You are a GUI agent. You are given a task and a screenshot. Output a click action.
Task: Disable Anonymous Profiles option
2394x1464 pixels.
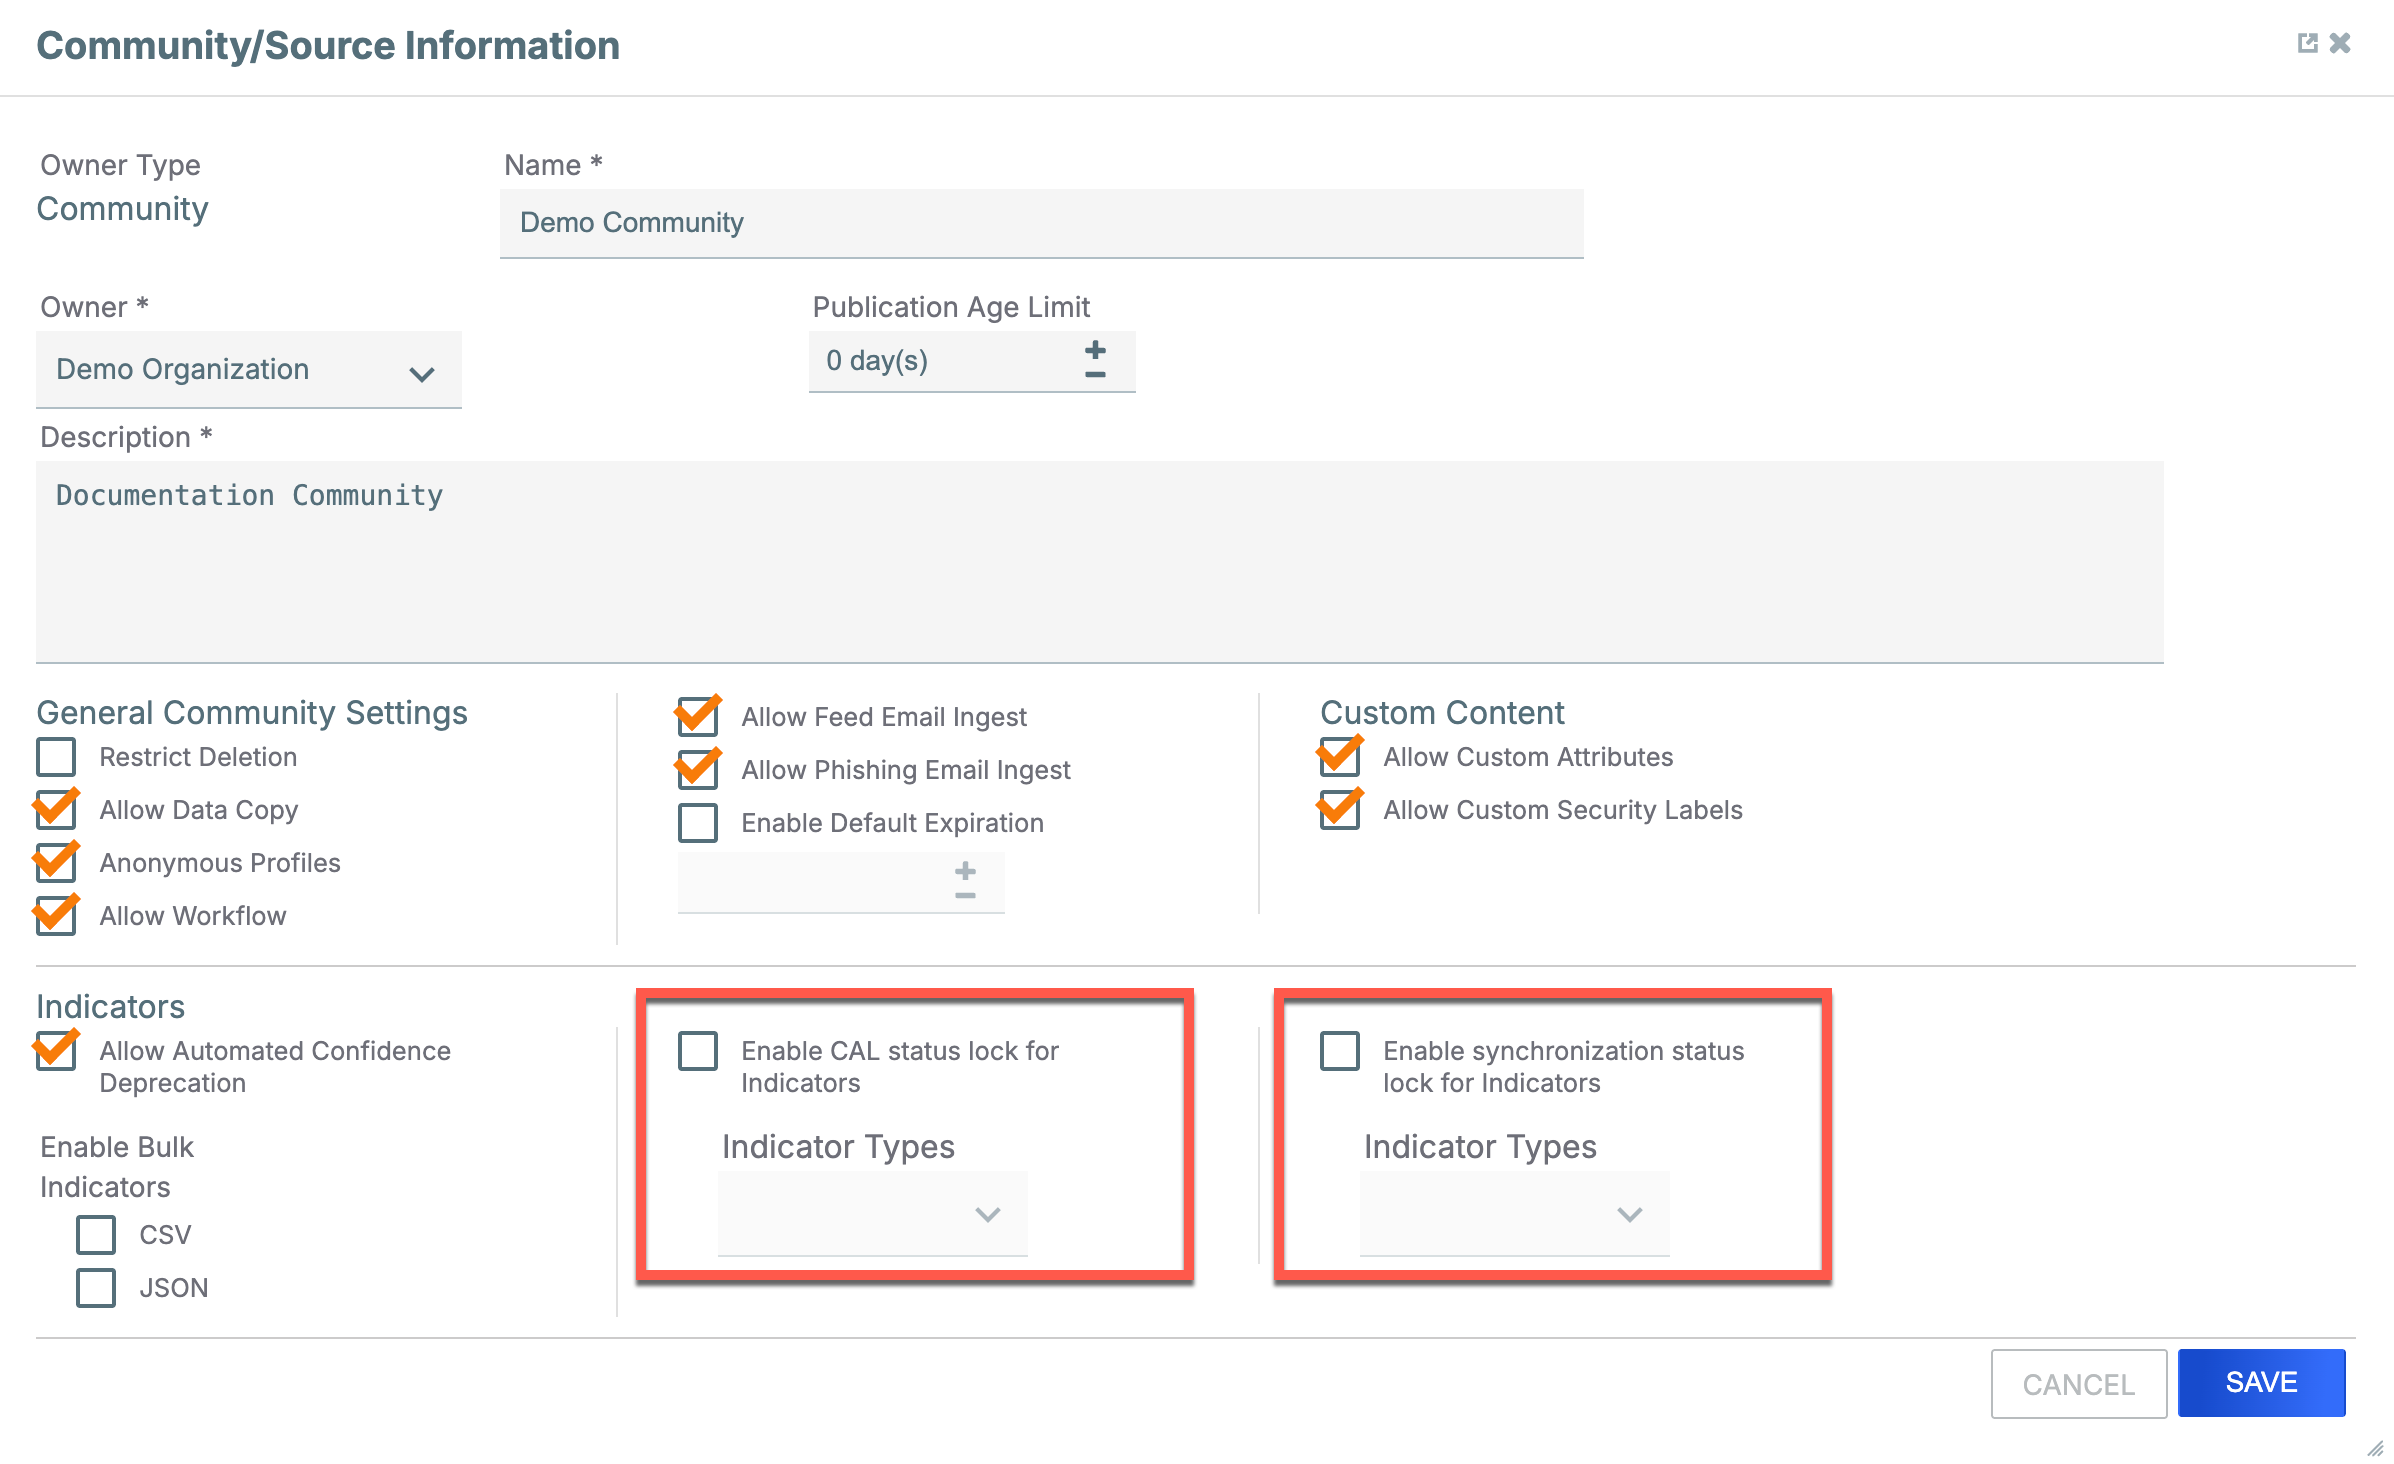[56, 863]
